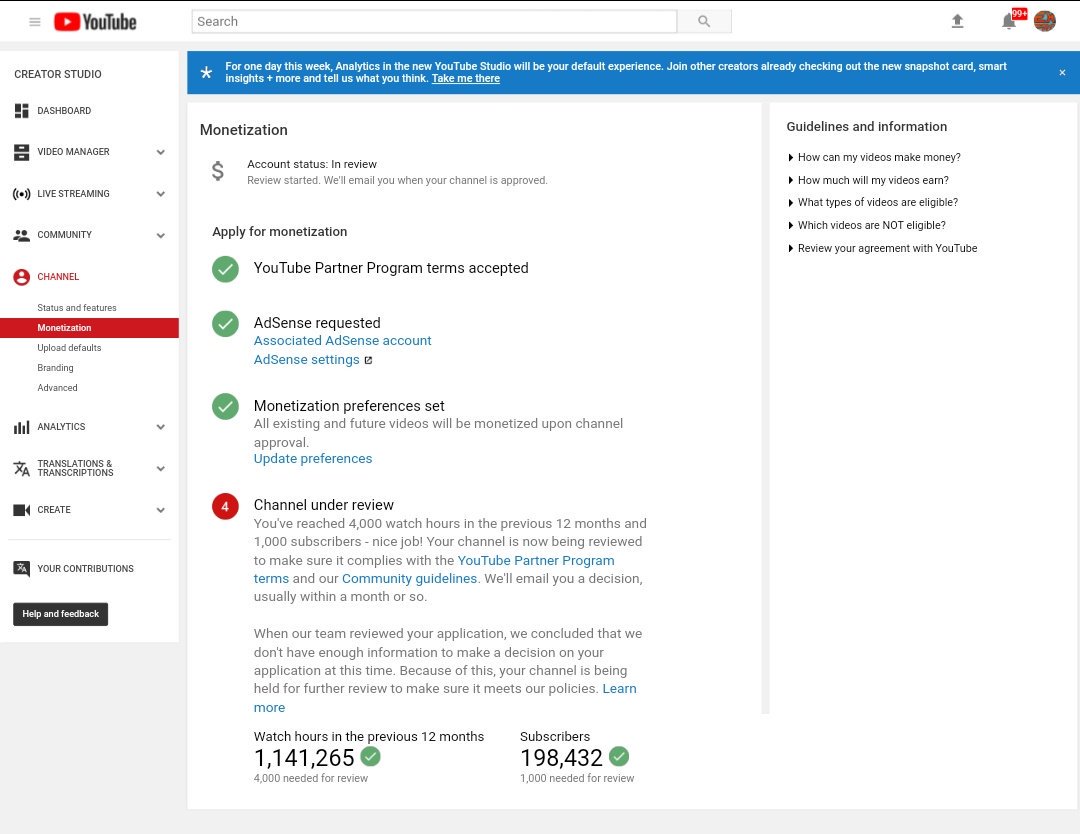1080x834 pixels.
Task: Click the 198,432 subscribers value
Action: (x=561, y=758)
